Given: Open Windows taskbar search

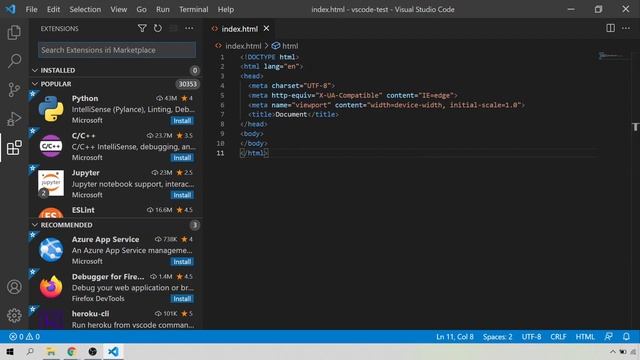Looking at the screenshot, I should pyautogui.click(x=30, y=351).
